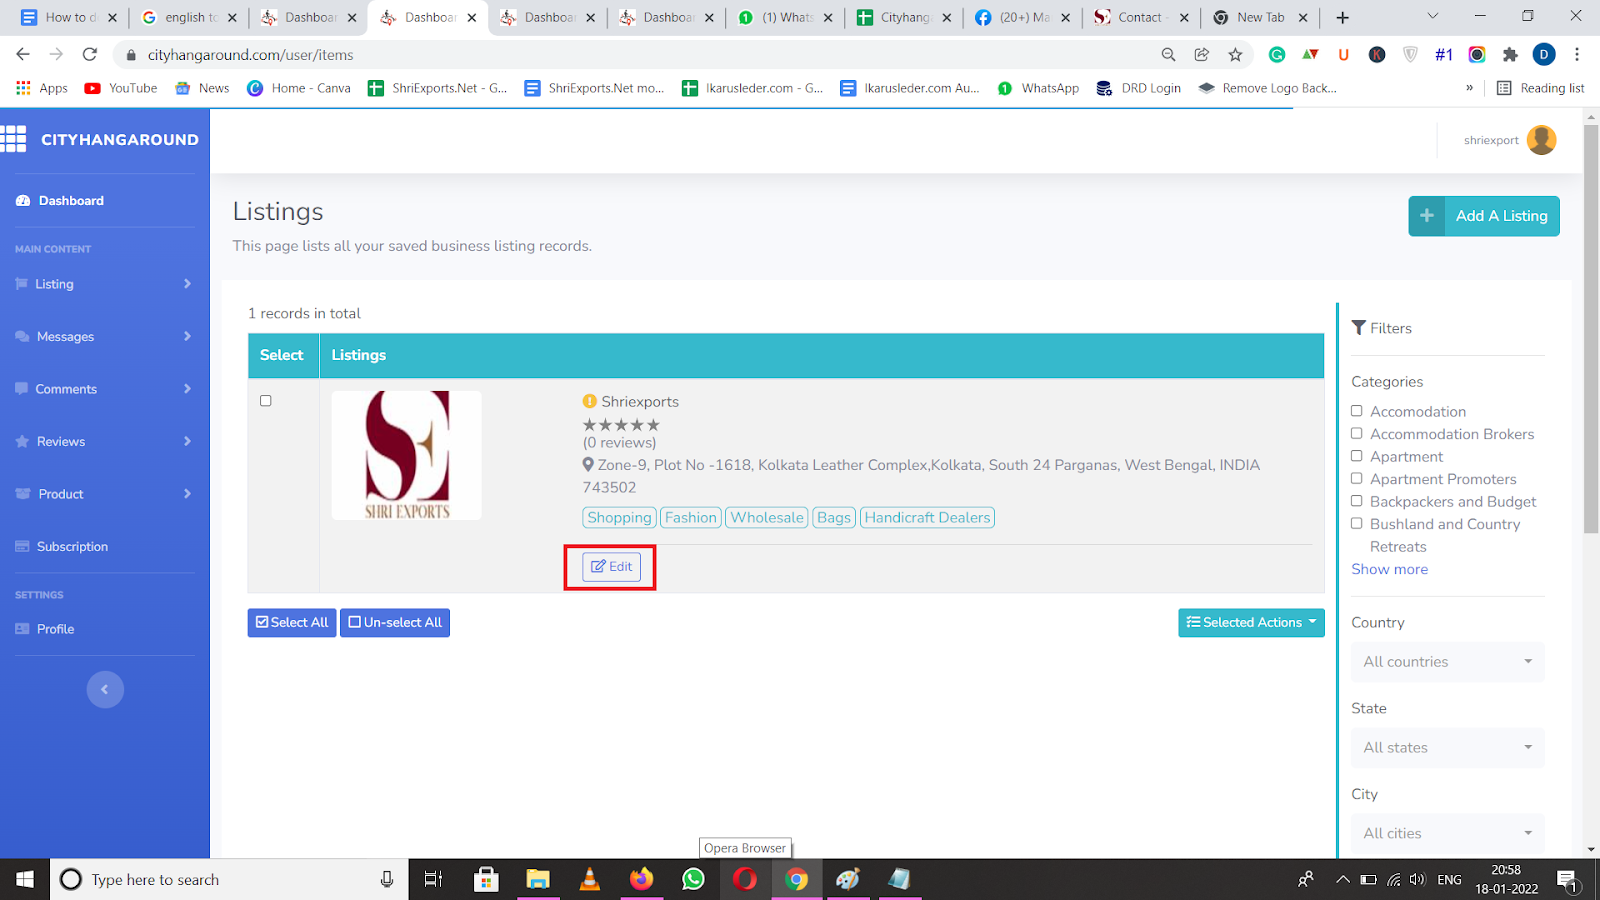The height and width of the screenshot is (900, 1600).
Task: Click the Chrome taskbar icon
Action: [x=797, y=879]
